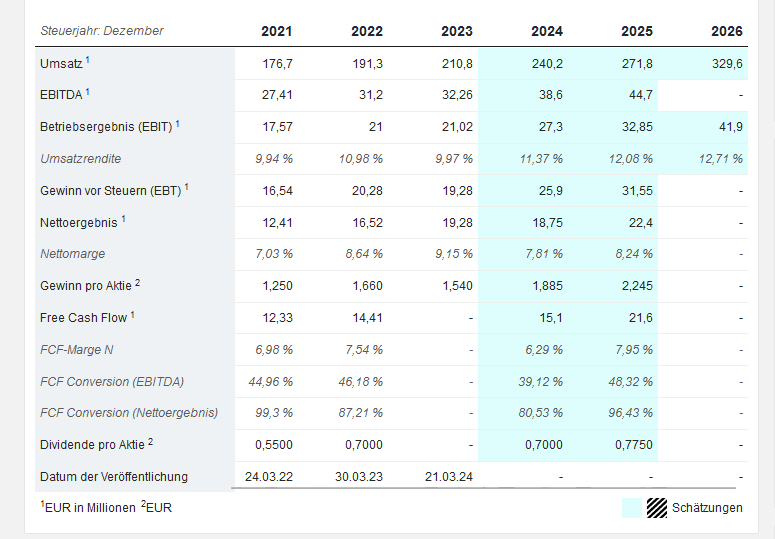Select the 2024 column header
The width and height of the screenshot is (775, 539).
pyautogui.click(x=547, y=31)
